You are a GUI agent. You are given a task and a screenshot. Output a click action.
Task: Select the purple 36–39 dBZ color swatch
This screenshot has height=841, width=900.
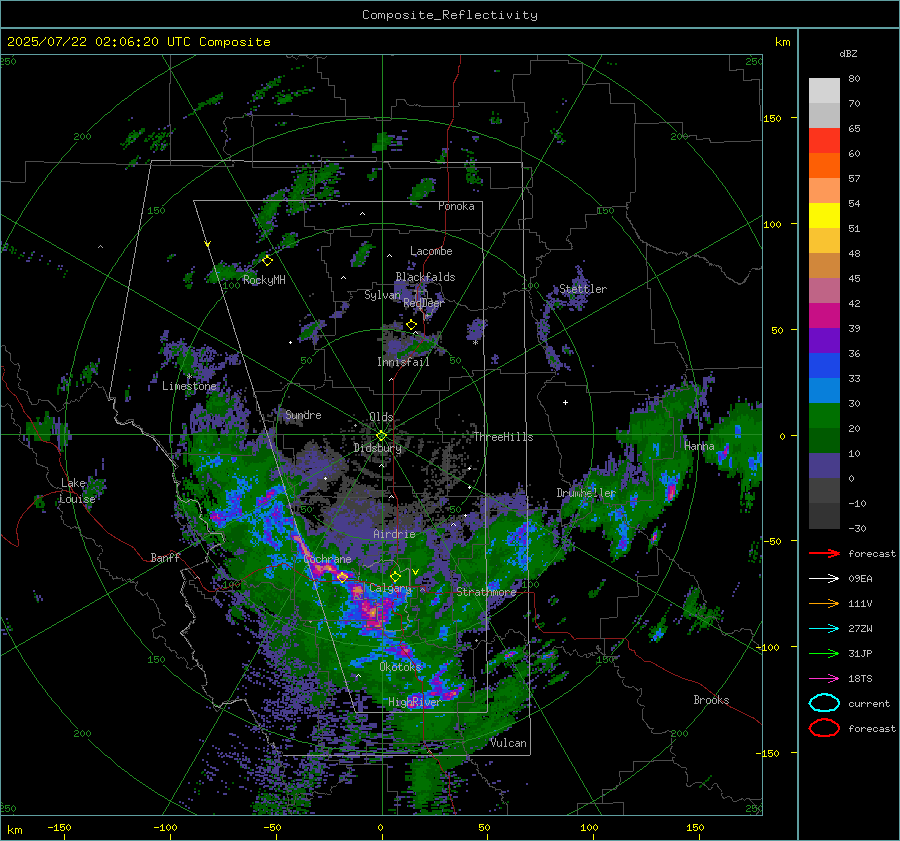tap(824, 341)
